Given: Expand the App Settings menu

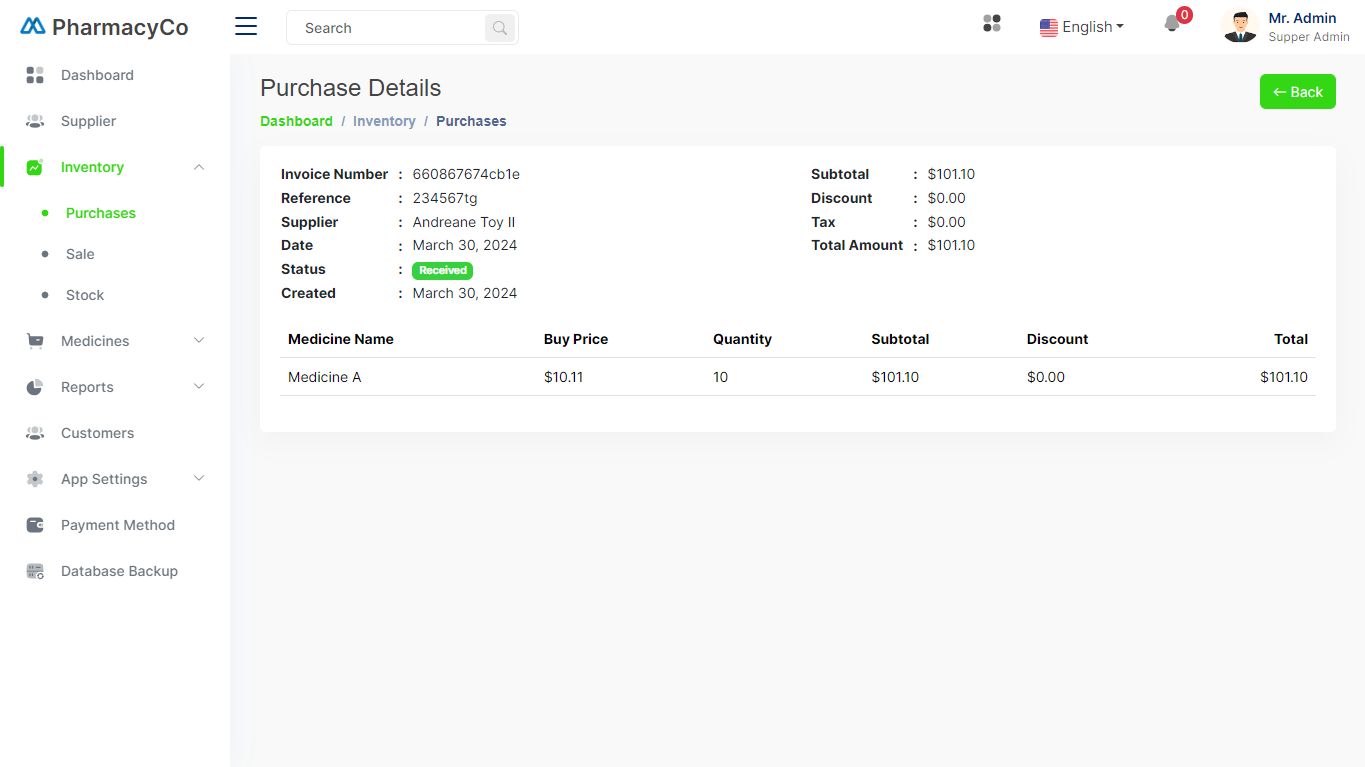Looking at the screenshot, I should point(198,479).
